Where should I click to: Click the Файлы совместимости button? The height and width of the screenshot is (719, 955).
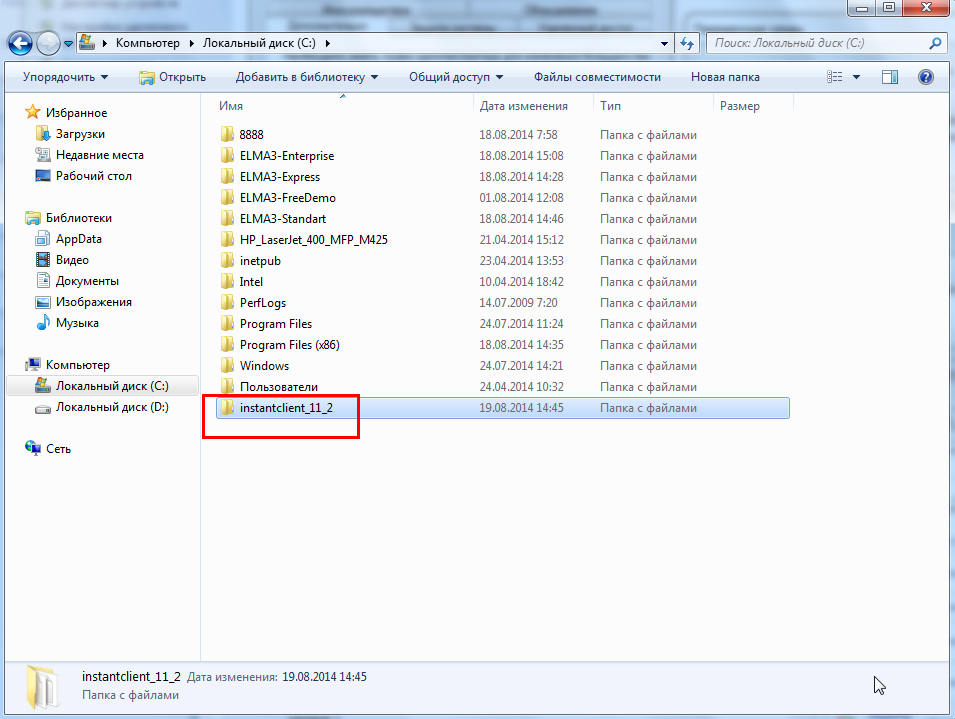597,77
